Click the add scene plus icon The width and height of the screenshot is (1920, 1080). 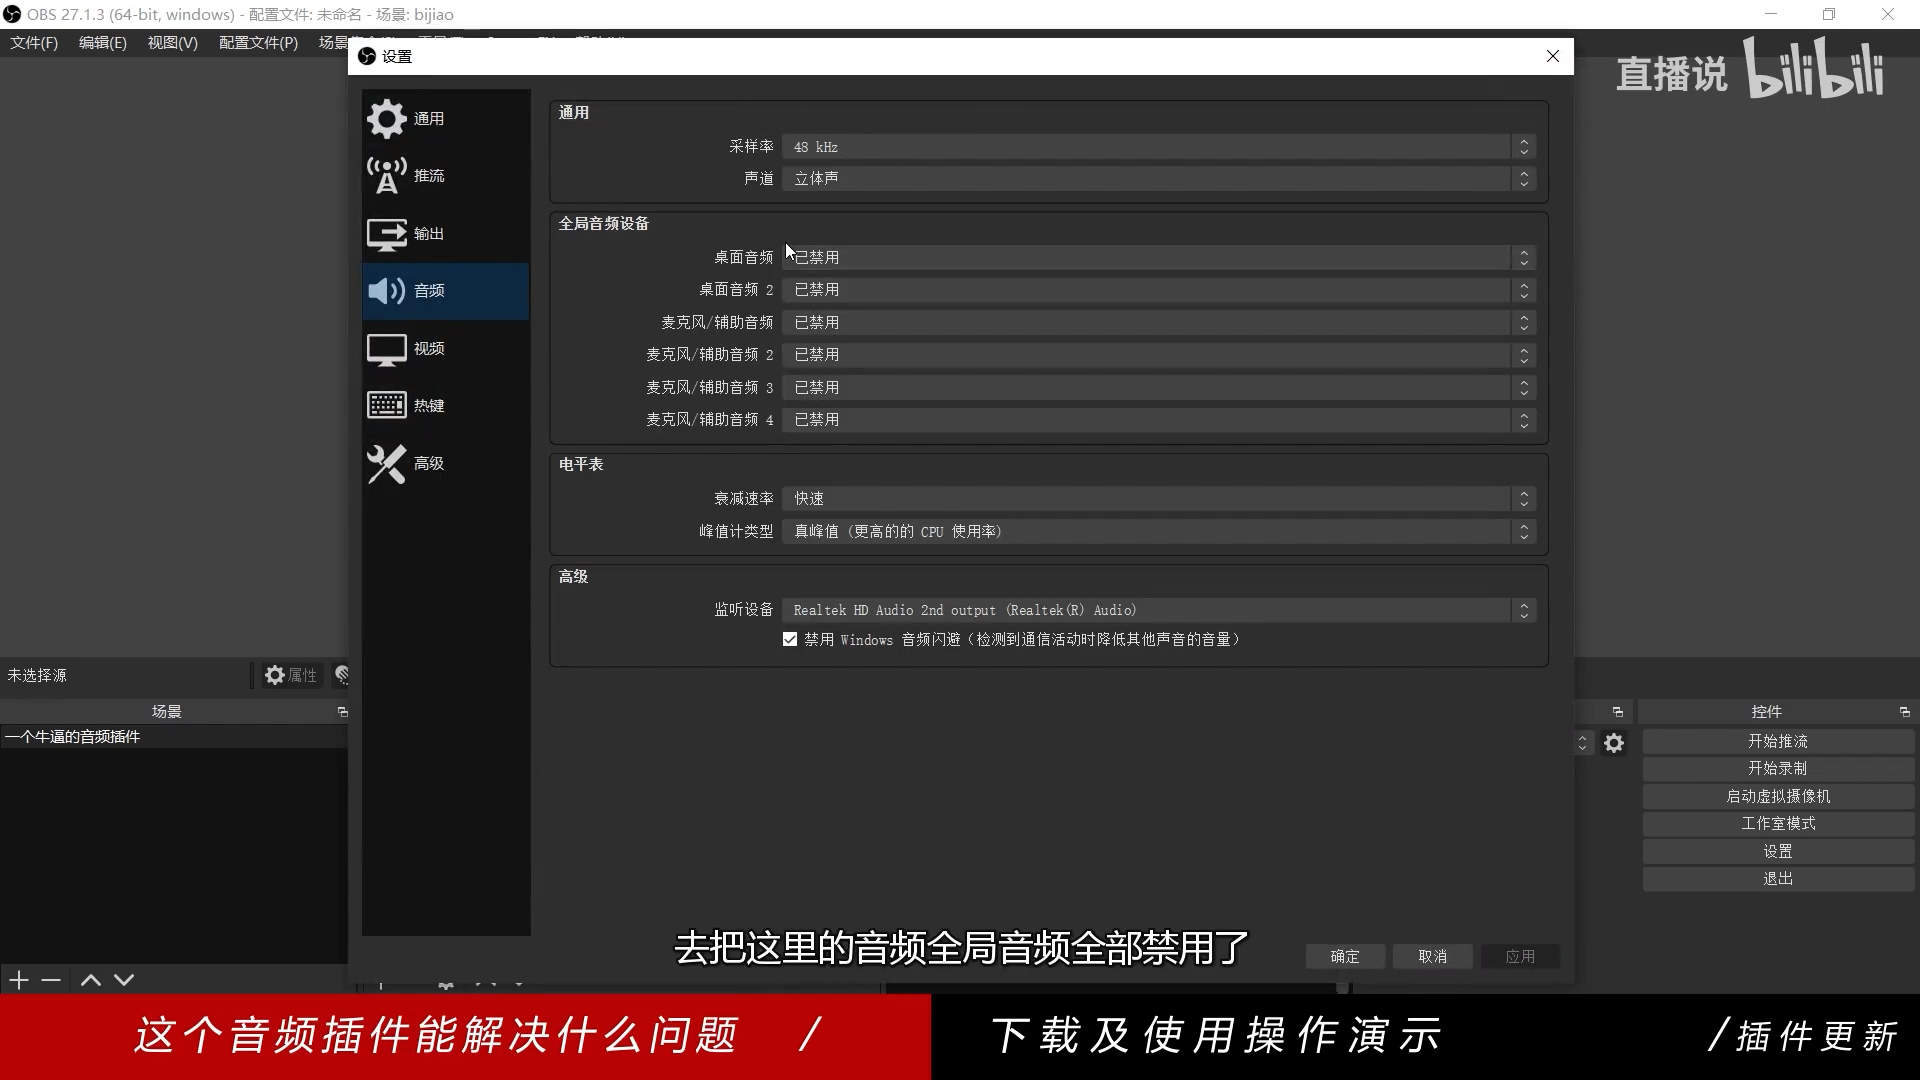(19, 980)
